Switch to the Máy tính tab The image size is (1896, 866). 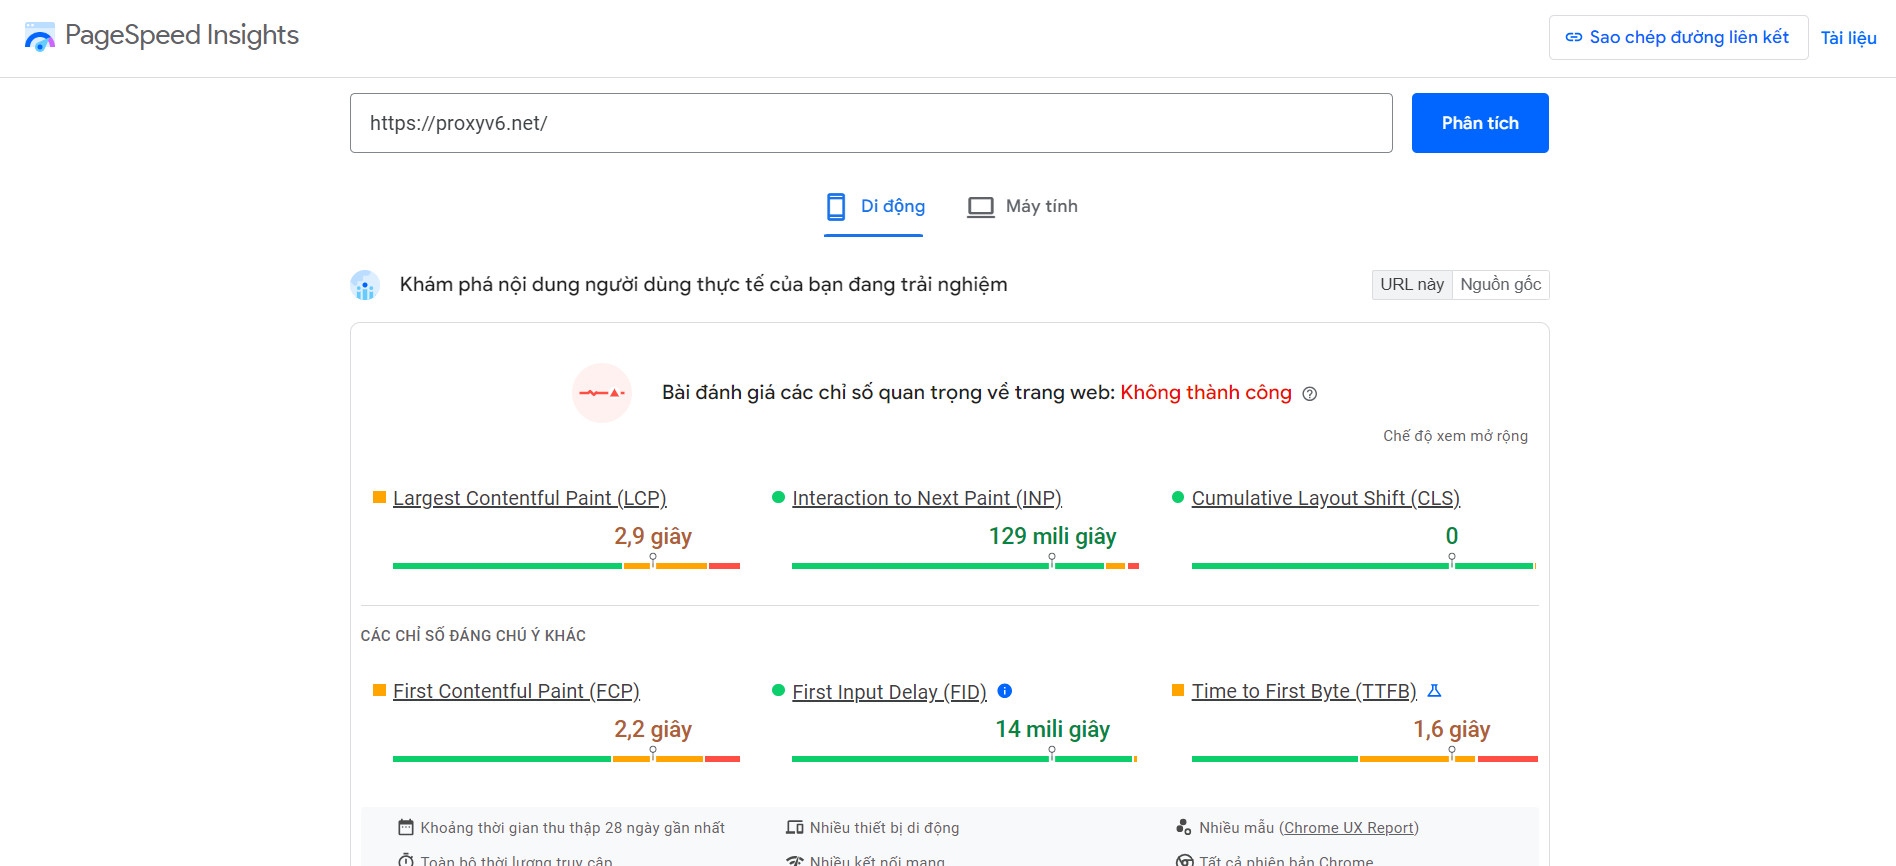pos(1022,206)
